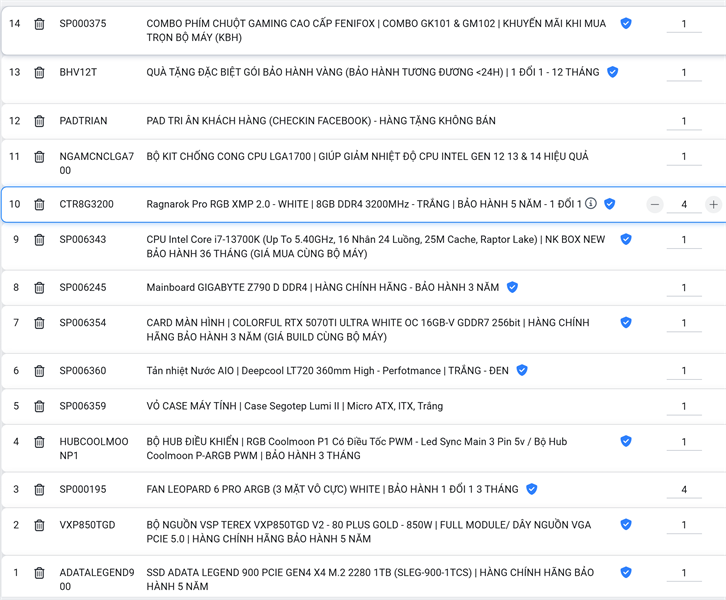Remove ADATALEGEND900 SSD row via trash
The width and height of the screenshot is (726, 600).
(x=39, y=574)
